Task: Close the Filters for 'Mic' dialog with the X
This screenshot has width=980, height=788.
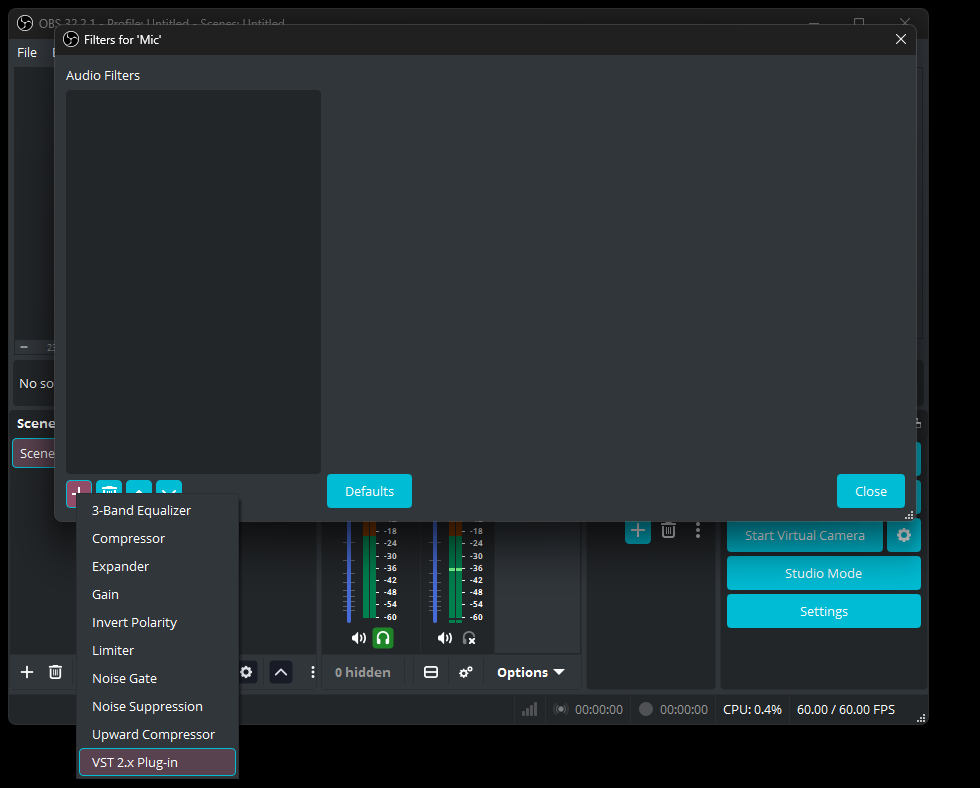Action: [901, 39]
